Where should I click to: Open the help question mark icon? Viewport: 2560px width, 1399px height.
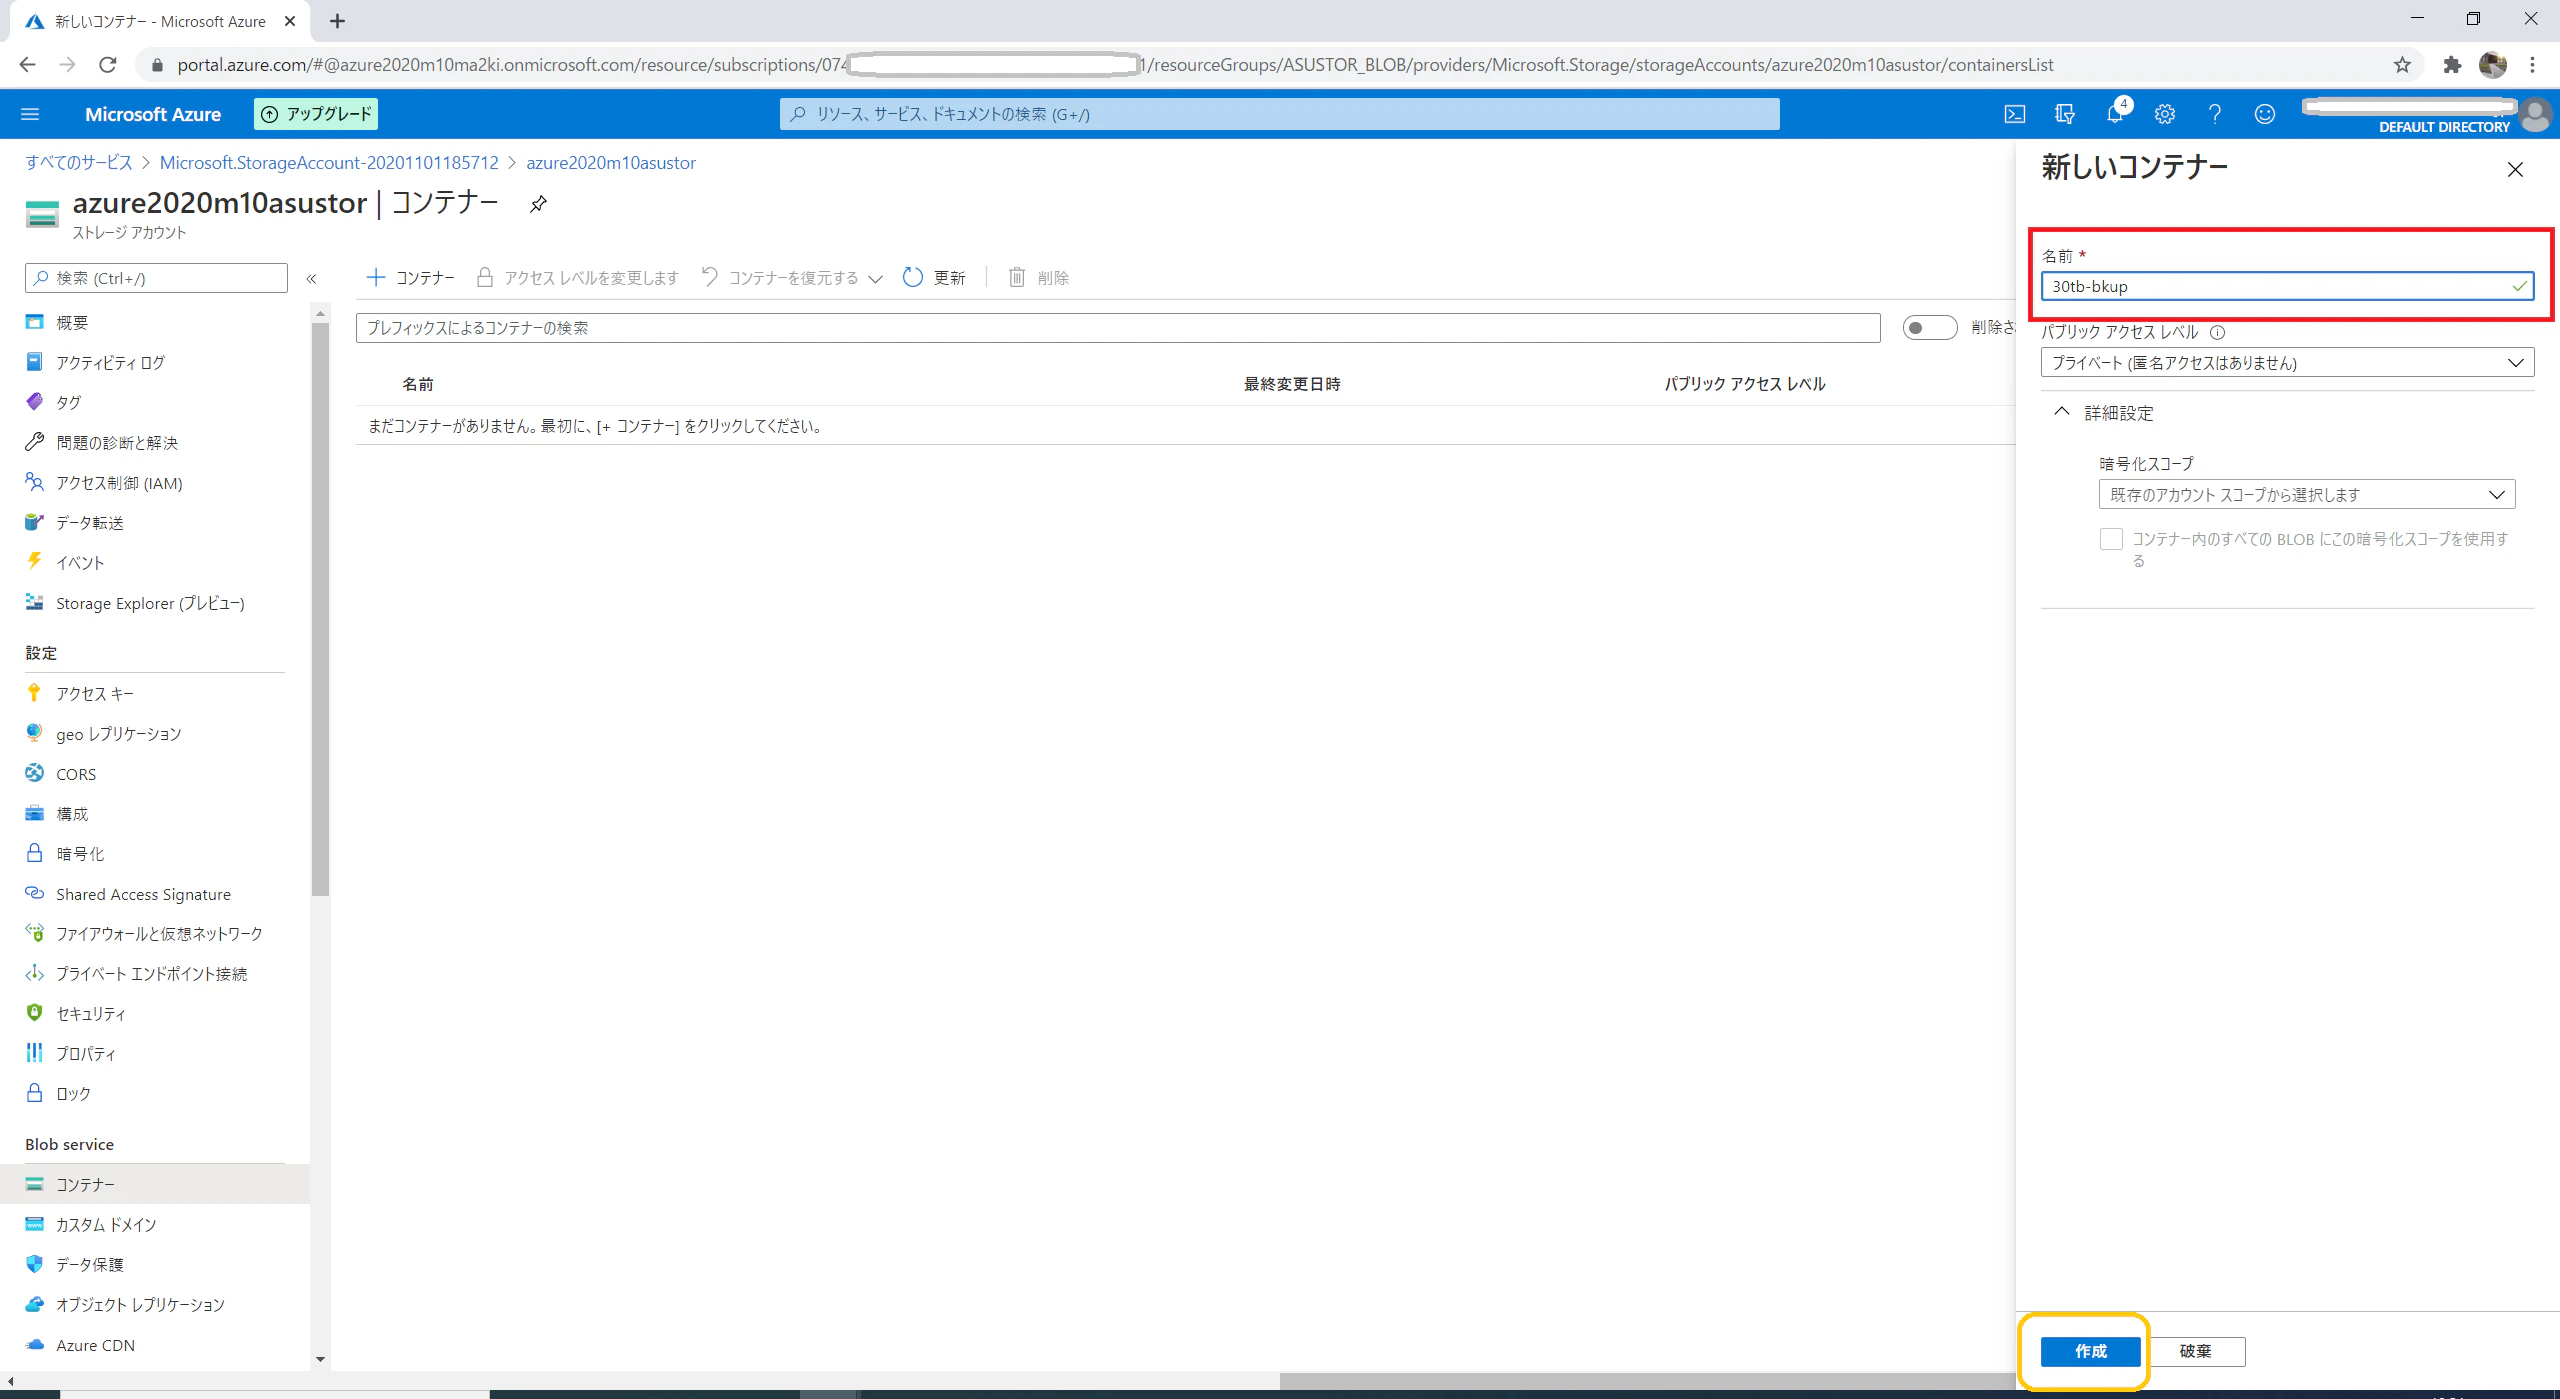2215,114
